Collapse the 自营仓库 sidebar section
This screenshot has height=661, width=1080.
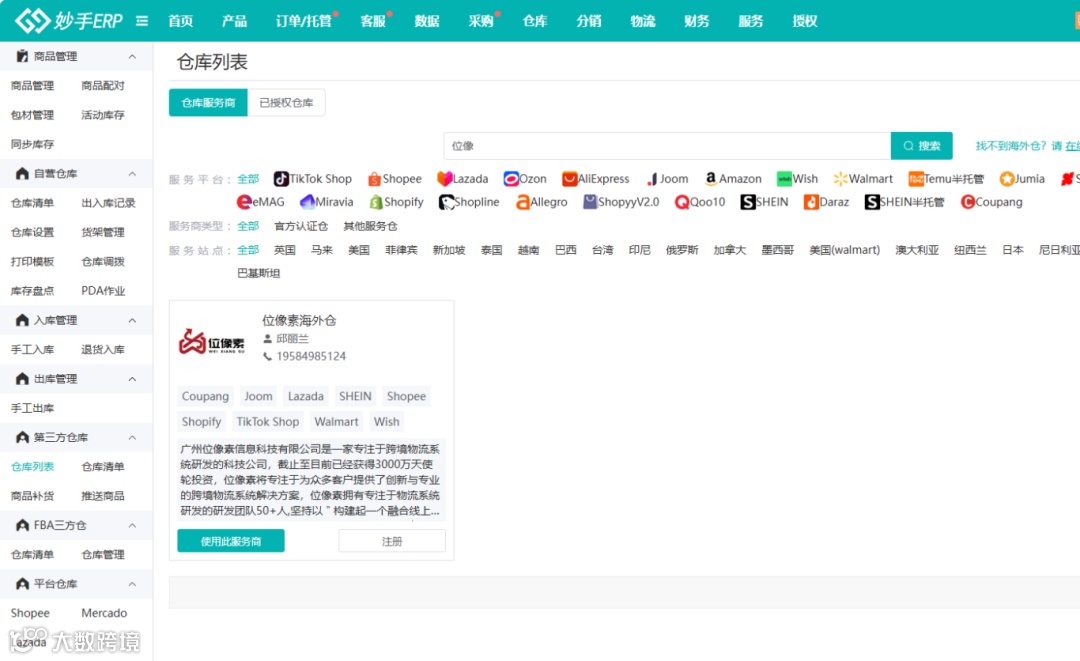[132, 174]
